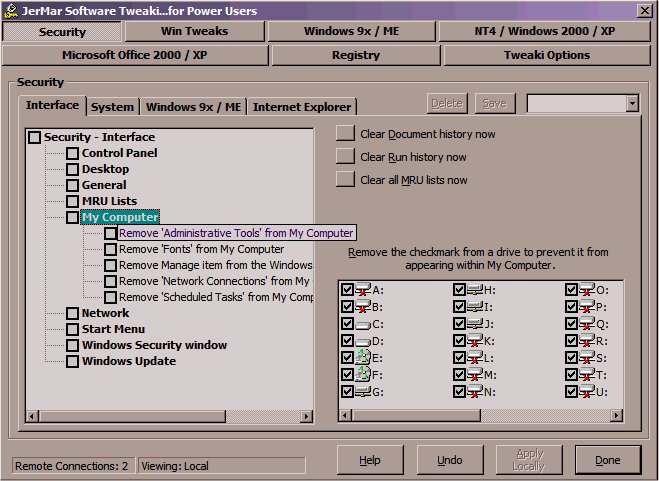Click the disconnected drive icon for S:
Image resolution: width=659 pixels, height=481 pixels.
(587, 358)
